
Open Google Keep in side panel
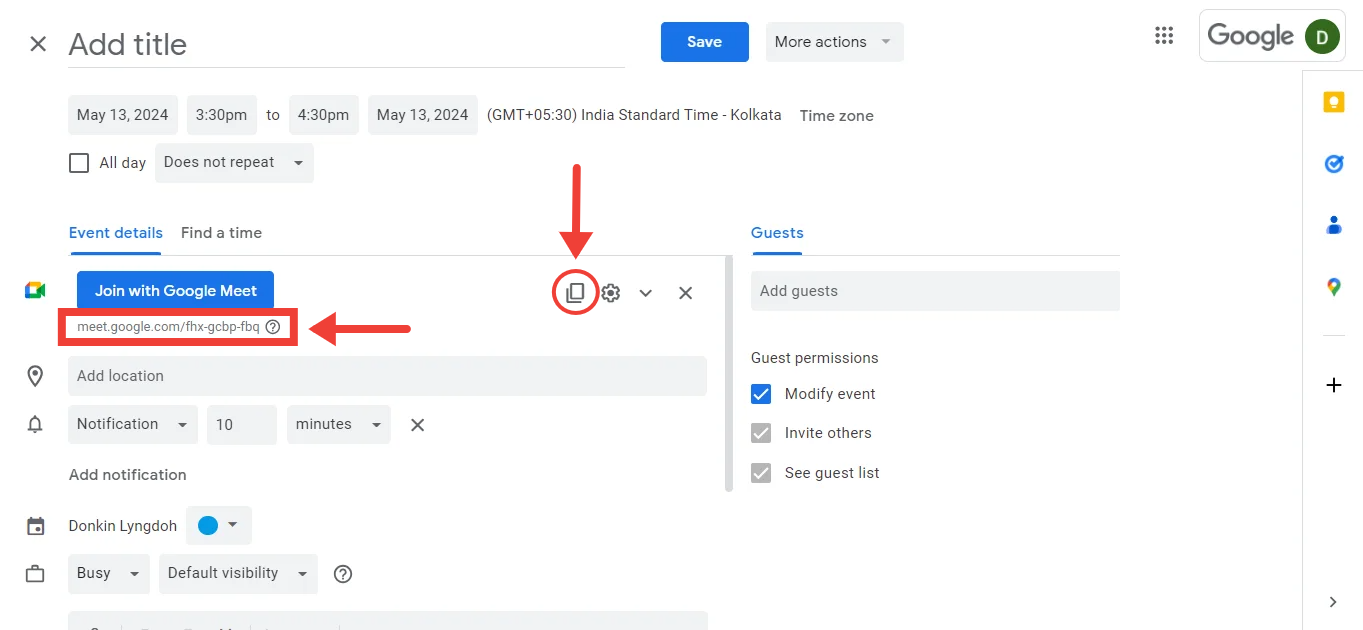pos(1333,103)
